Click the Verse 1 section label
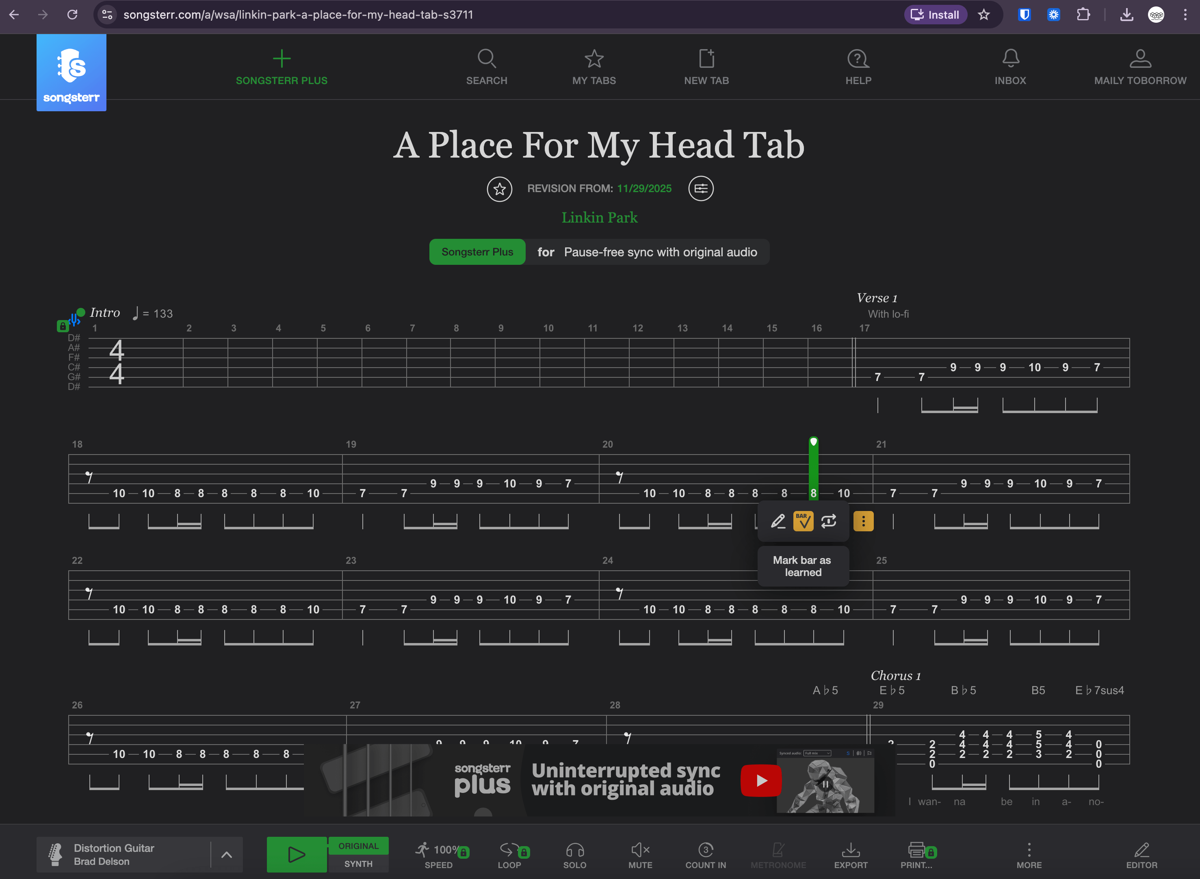Screen dimensions: 1200x879 (x=877, y=298)
